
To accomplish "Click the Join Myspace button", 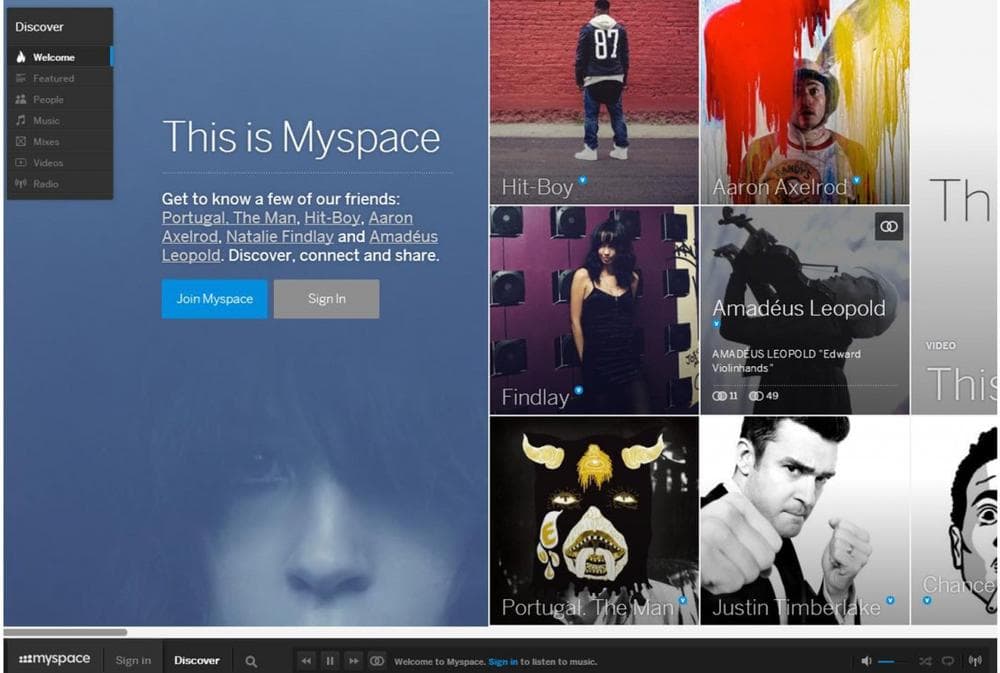I will click(x=213, y=298).
